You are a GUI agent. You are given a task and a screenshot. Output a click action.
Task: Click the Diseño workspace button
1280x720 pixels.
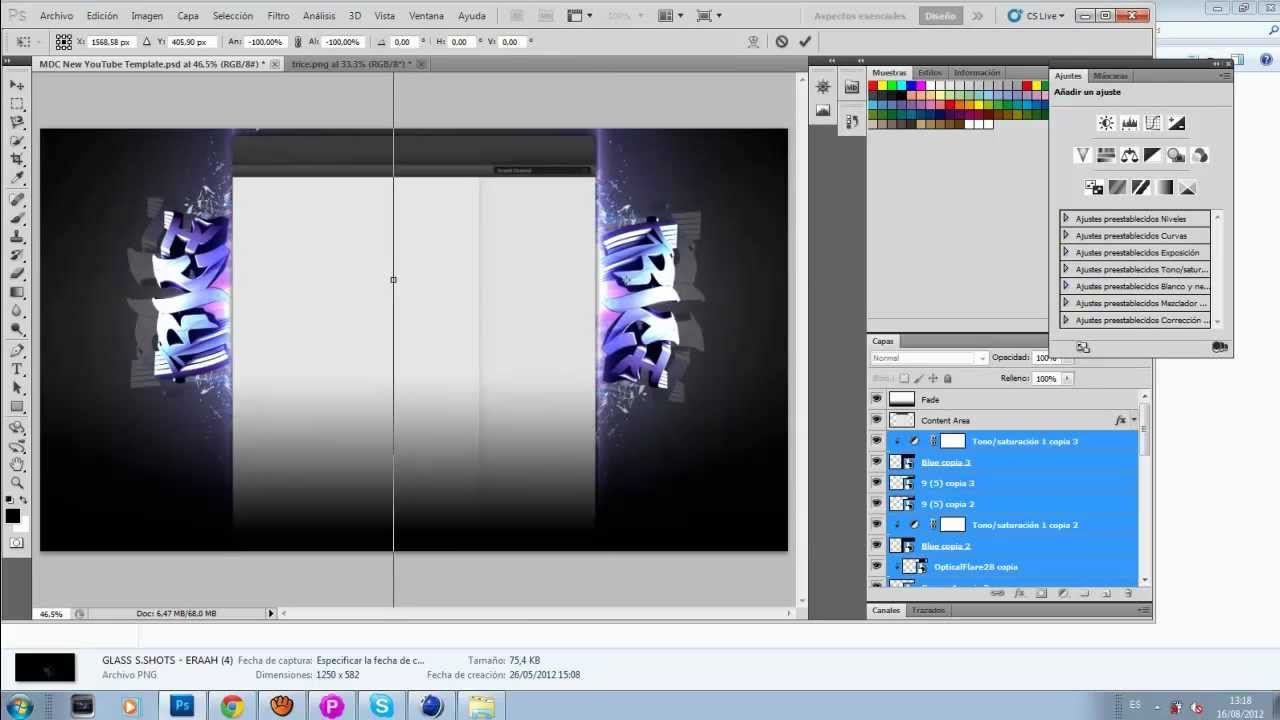[940, 16]
